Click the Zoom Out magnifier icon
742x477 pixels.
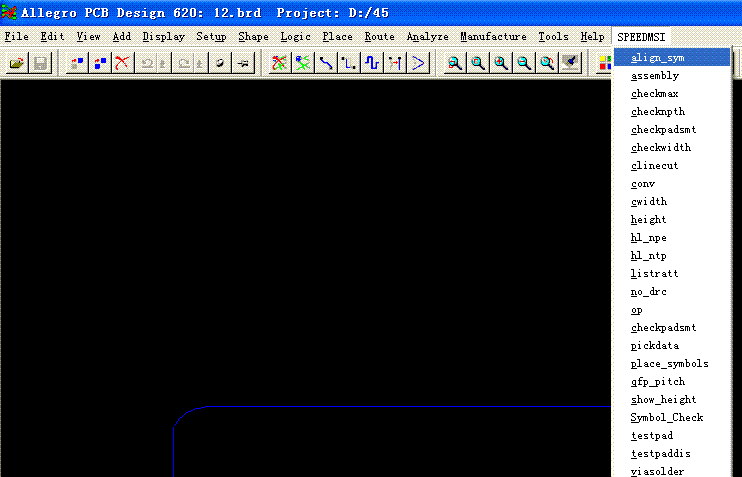click(524, 63)
